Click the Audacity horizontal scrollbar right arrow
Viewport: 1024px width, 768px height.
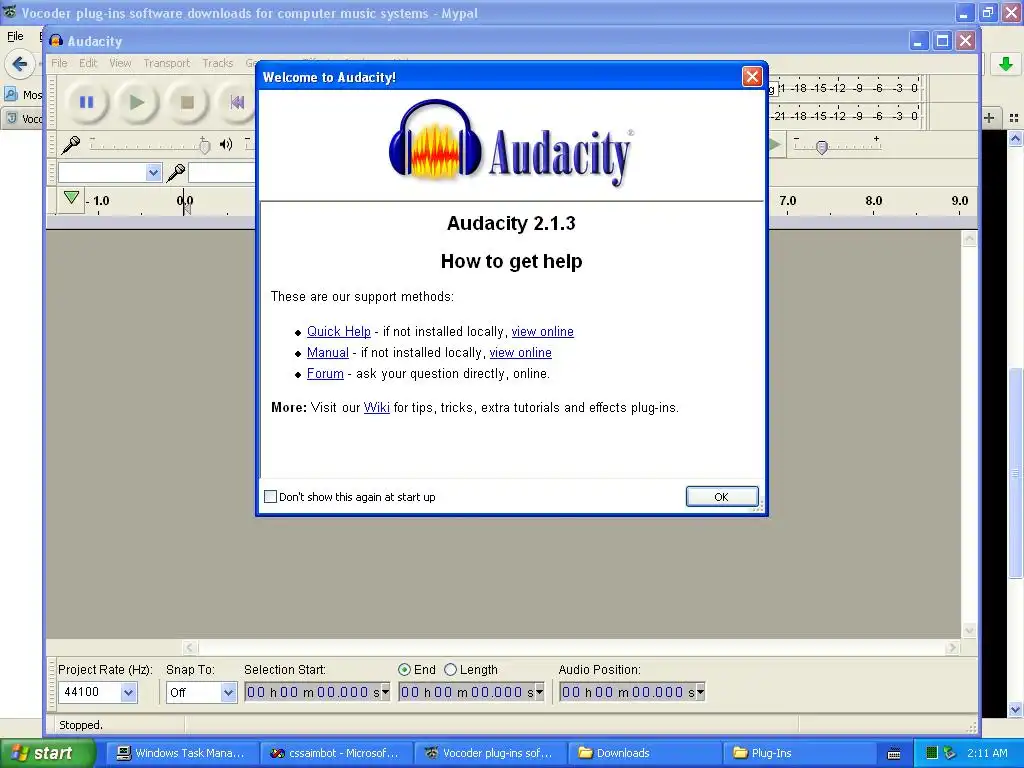pyautogui.click(x=952, y=647)
